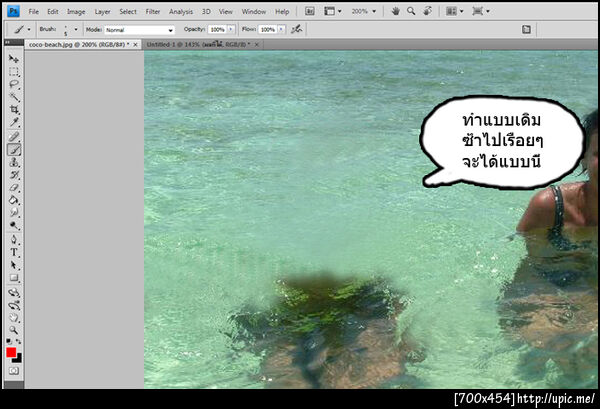This screenshot has width=600, height=409.
Task: Select the Path Selection tool
Action: click(x=14, y=265)
